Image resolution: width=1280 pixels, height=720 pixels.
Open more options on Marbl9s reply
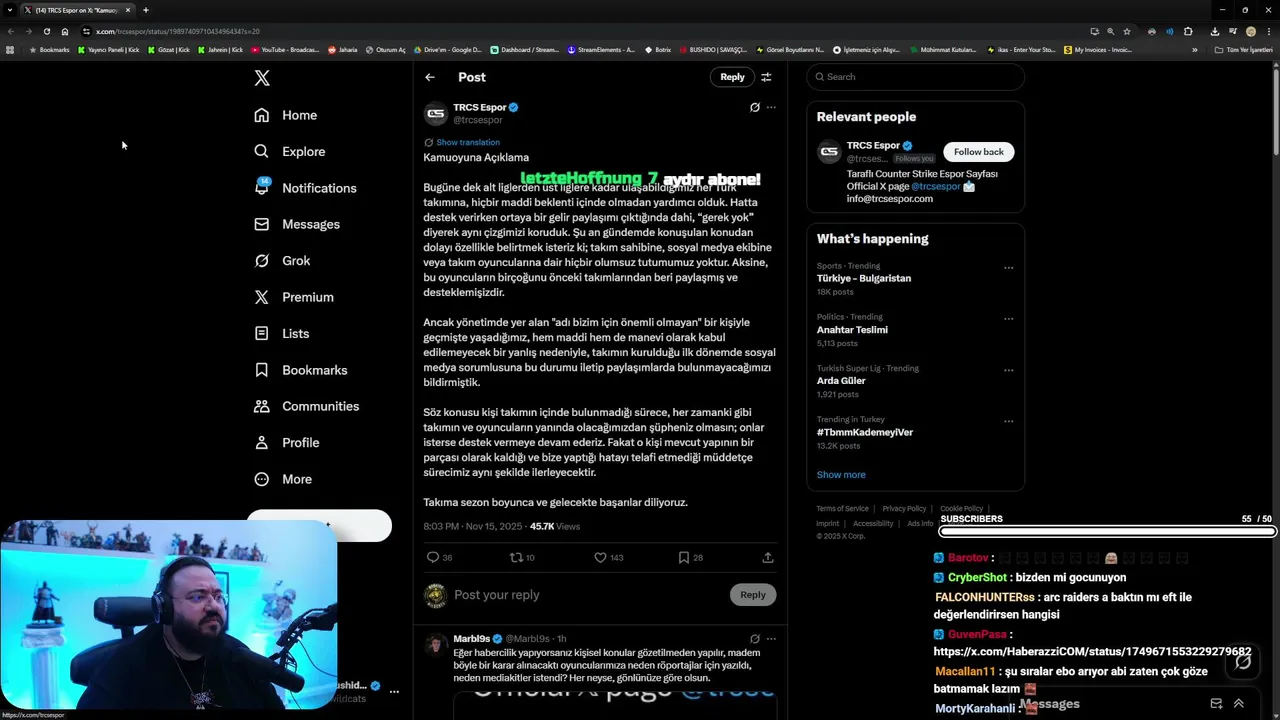(771, 638)
